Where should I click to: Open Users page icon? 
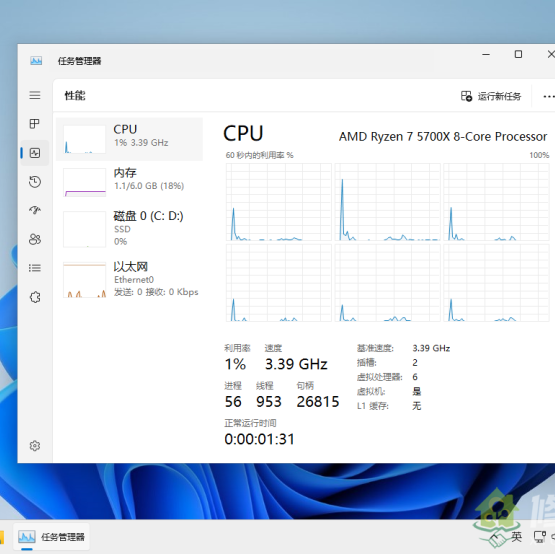pos(35,239)
